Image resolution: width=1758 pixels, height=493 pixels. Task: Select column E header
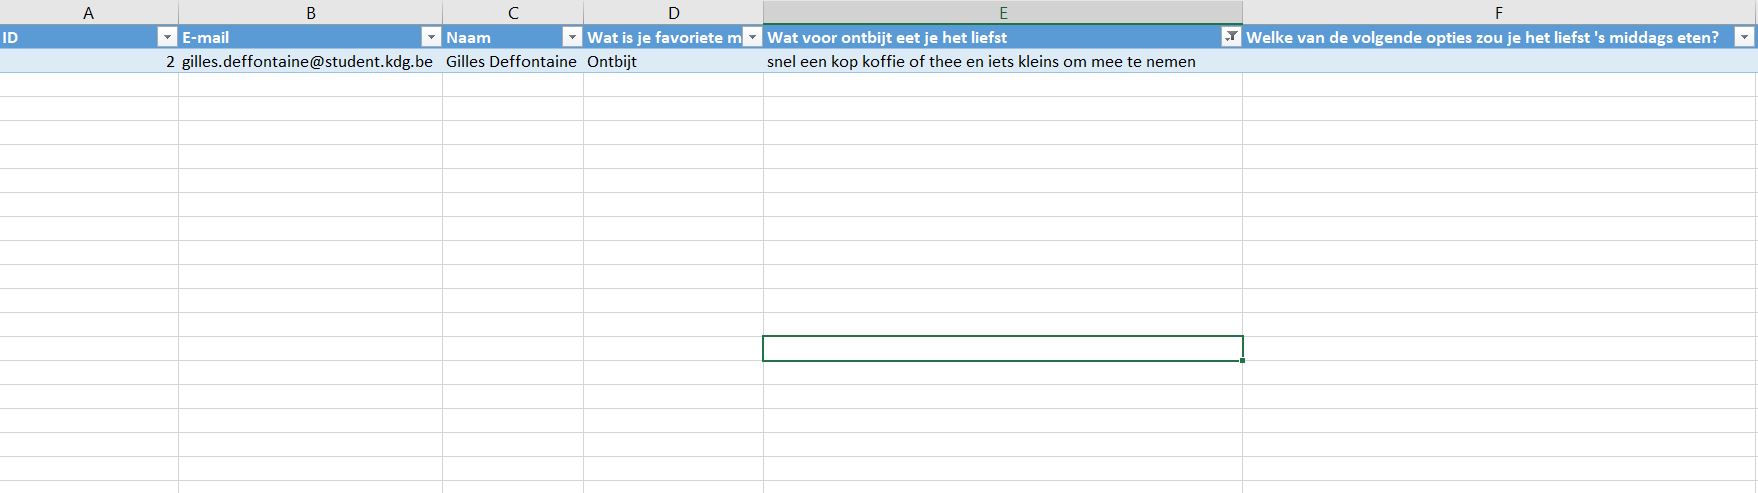click(x=1002, y=13)
